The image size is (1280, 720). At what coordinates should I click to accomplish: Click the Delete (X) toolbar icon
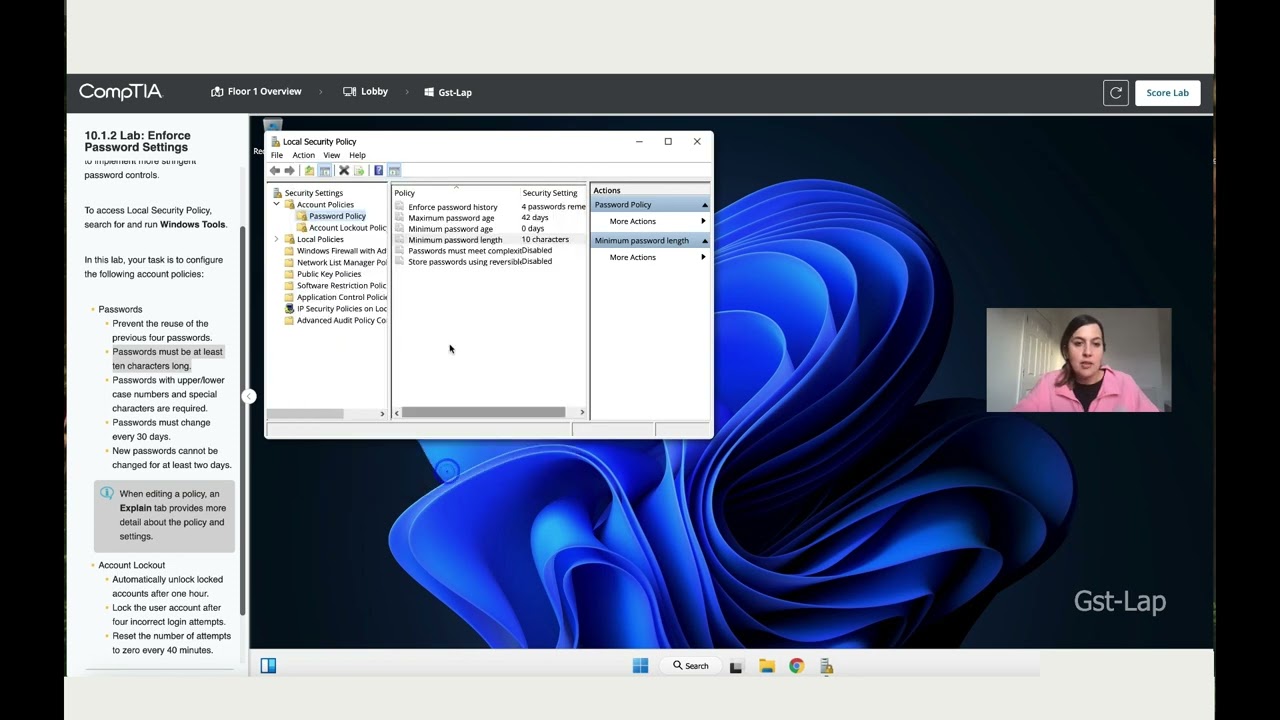point(344,170)
